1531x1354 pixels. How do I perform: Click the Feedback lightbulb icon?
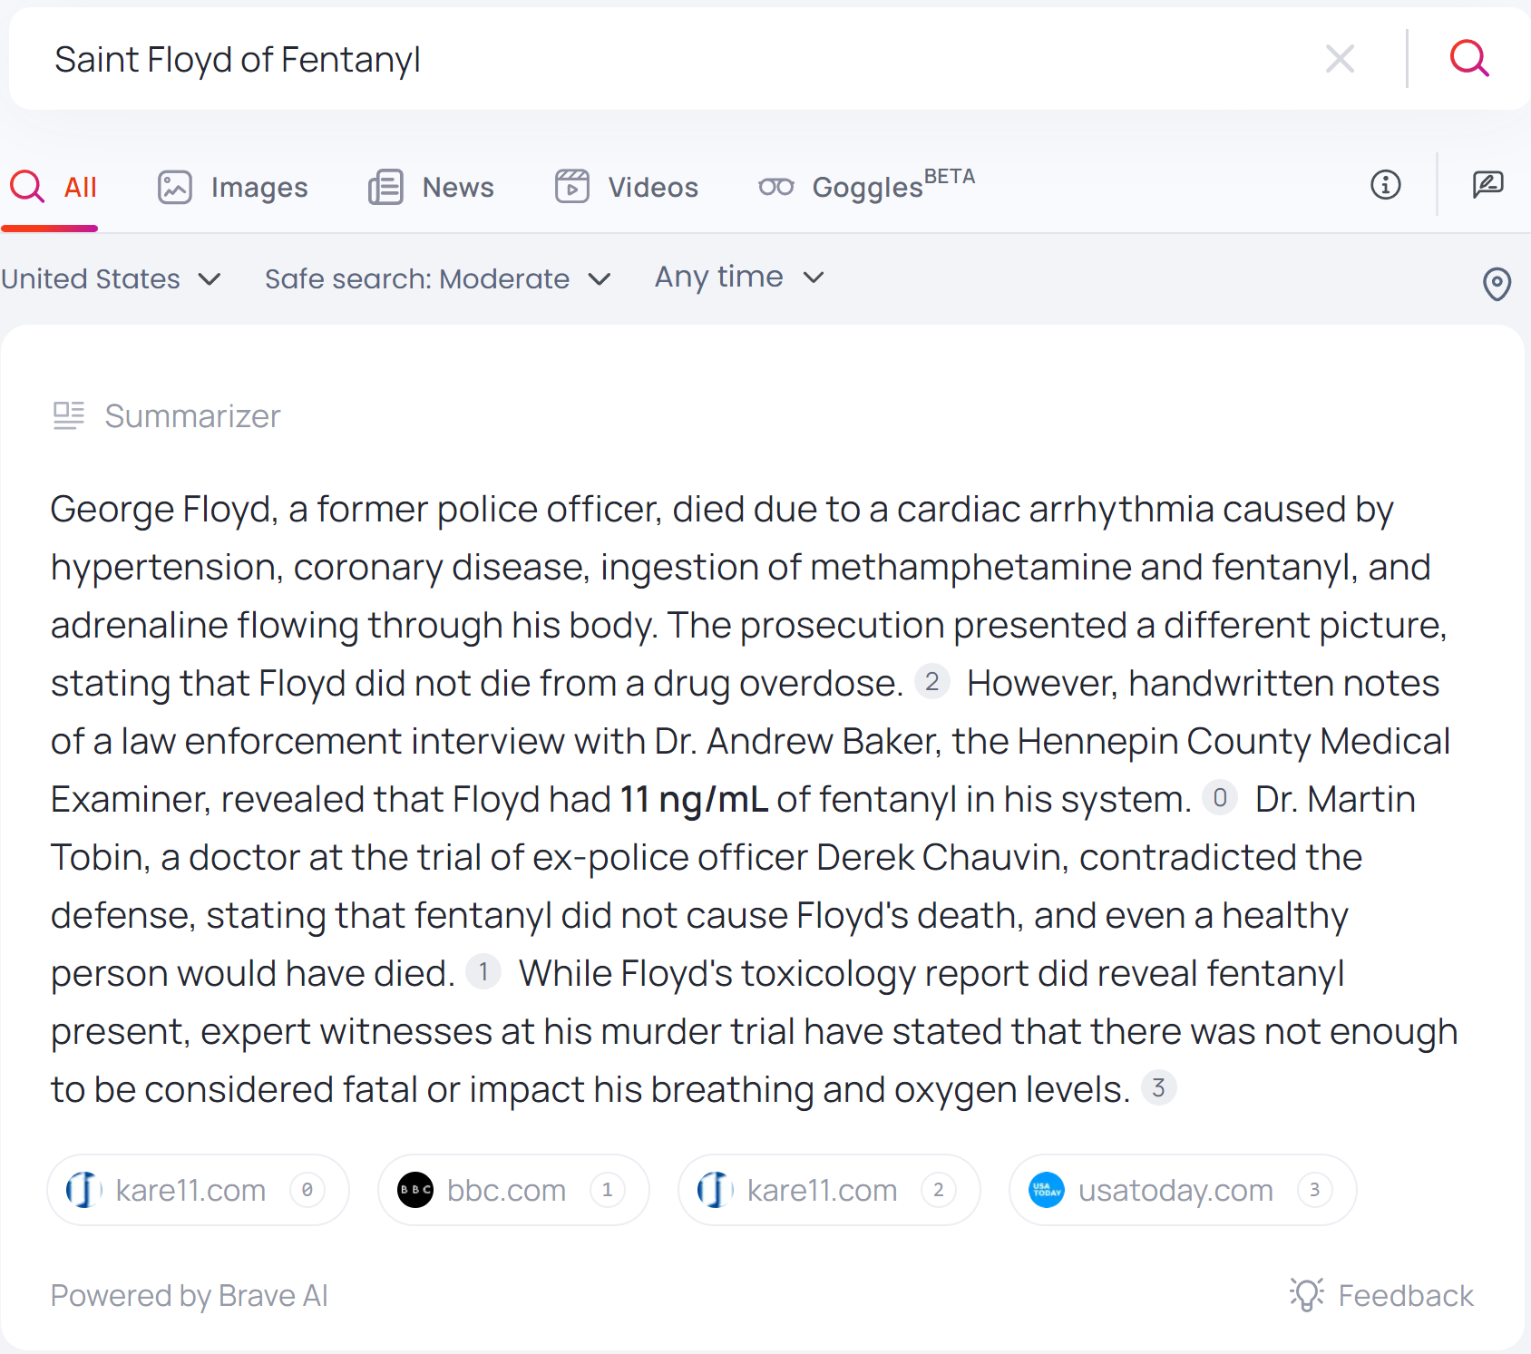coord(1306,1295)
